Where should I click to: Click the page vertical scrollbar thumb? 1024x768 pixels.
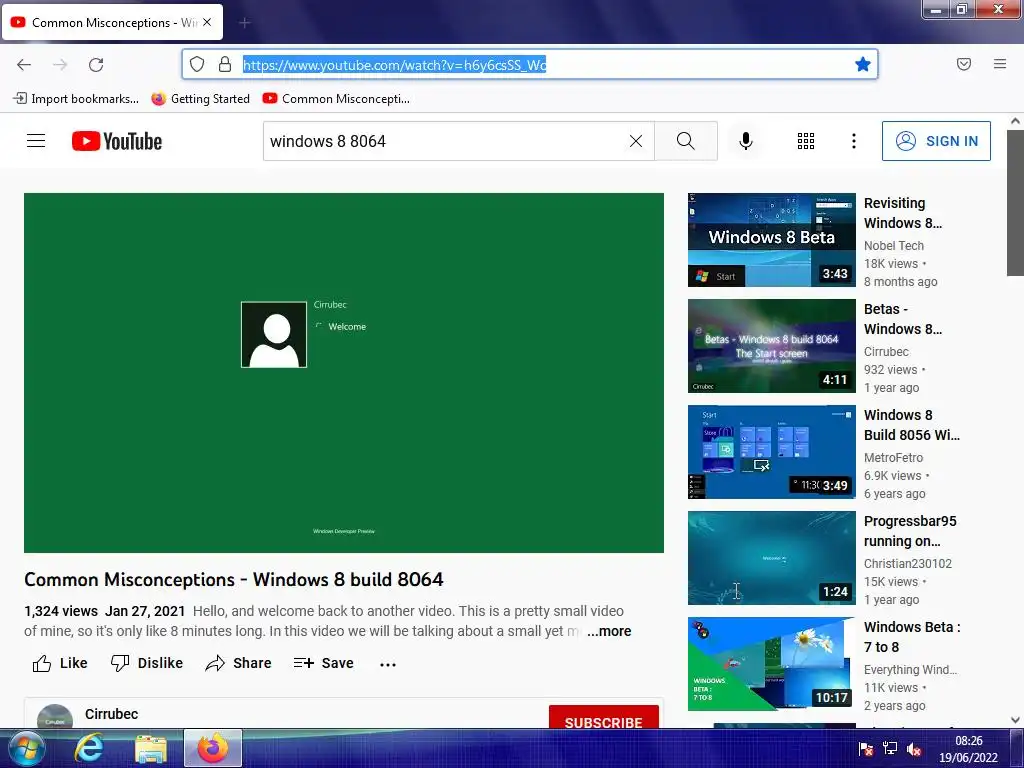pyautogui.click(x=1015, y=202)
